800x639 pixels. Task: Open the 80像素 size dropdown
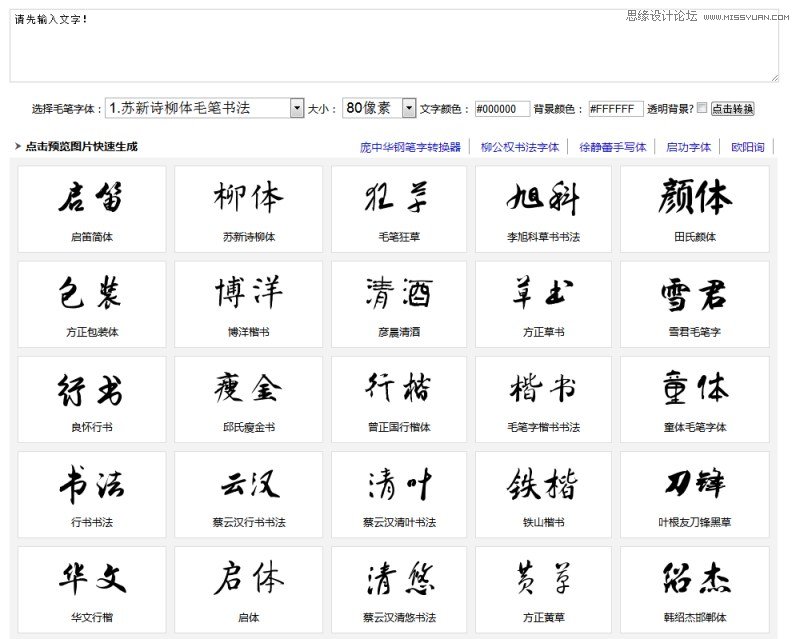pyautogui.click(x=379, y=108)
